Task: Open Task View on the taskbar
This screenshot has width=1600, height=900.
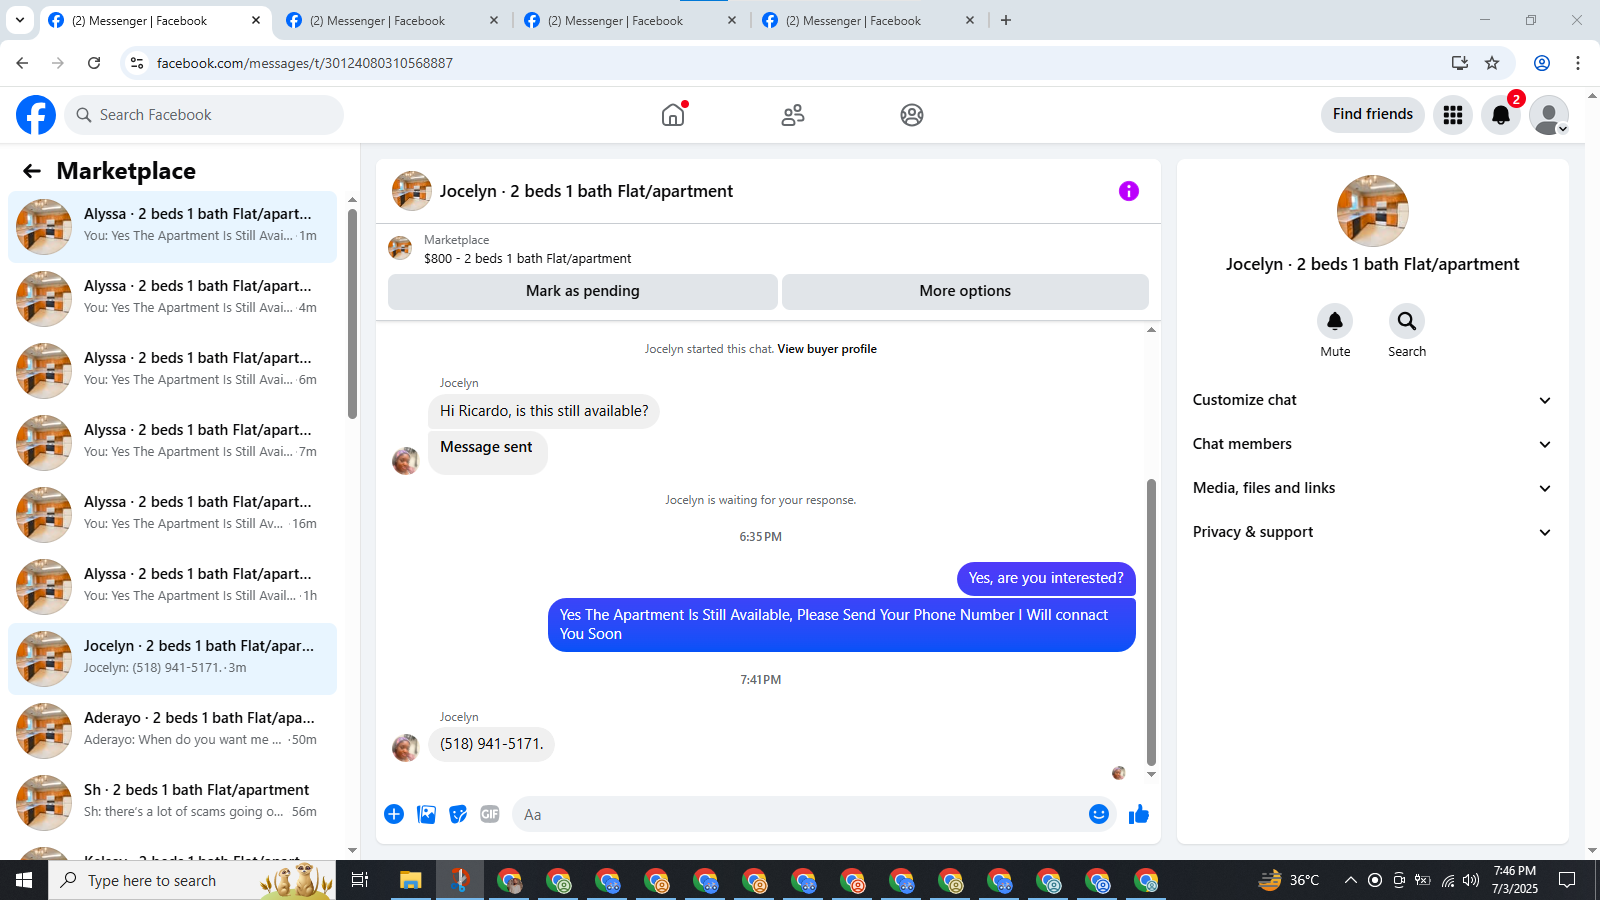Action: (x=360, y=880)
